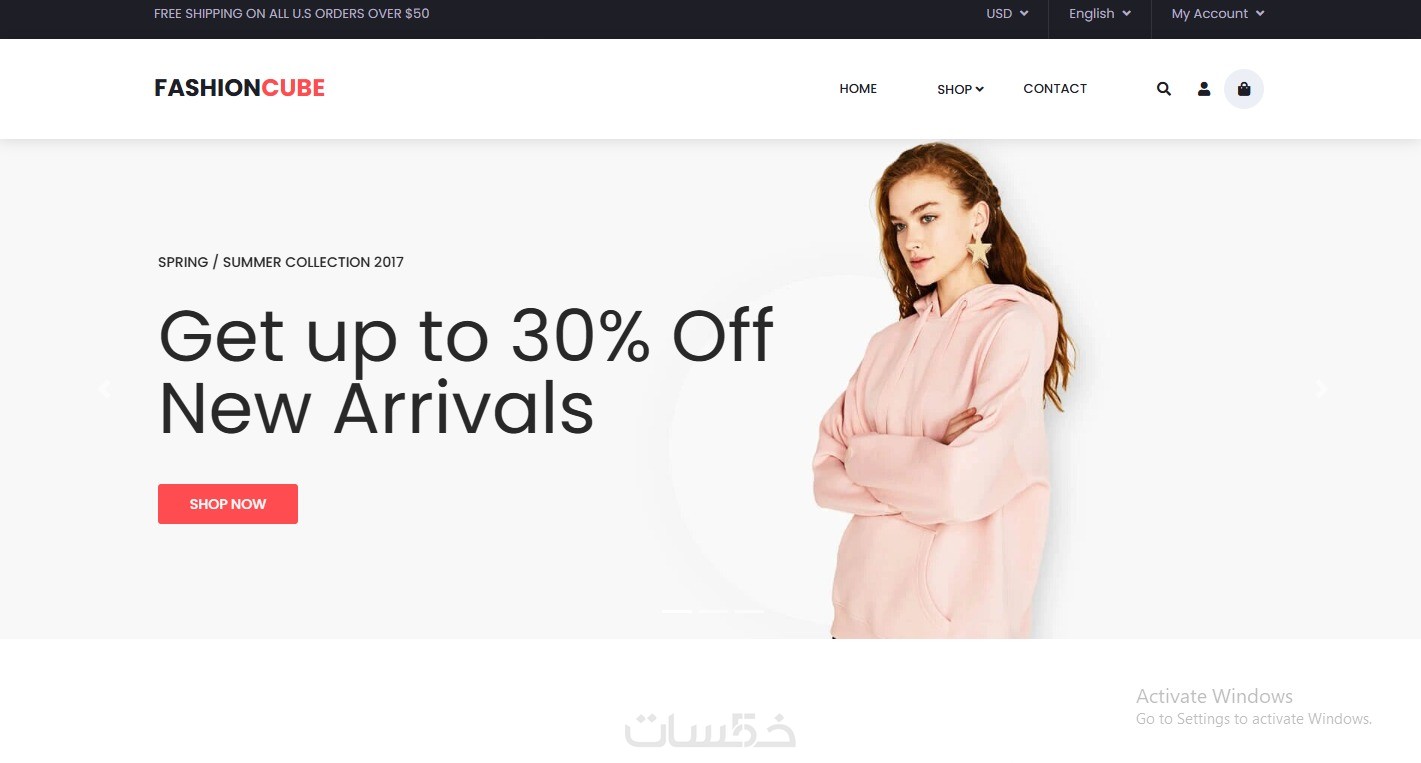The width and height of the screenshot is (1421, 763).
Task: Open the shopping bag cart icon
Action: tap(1244, 89)
